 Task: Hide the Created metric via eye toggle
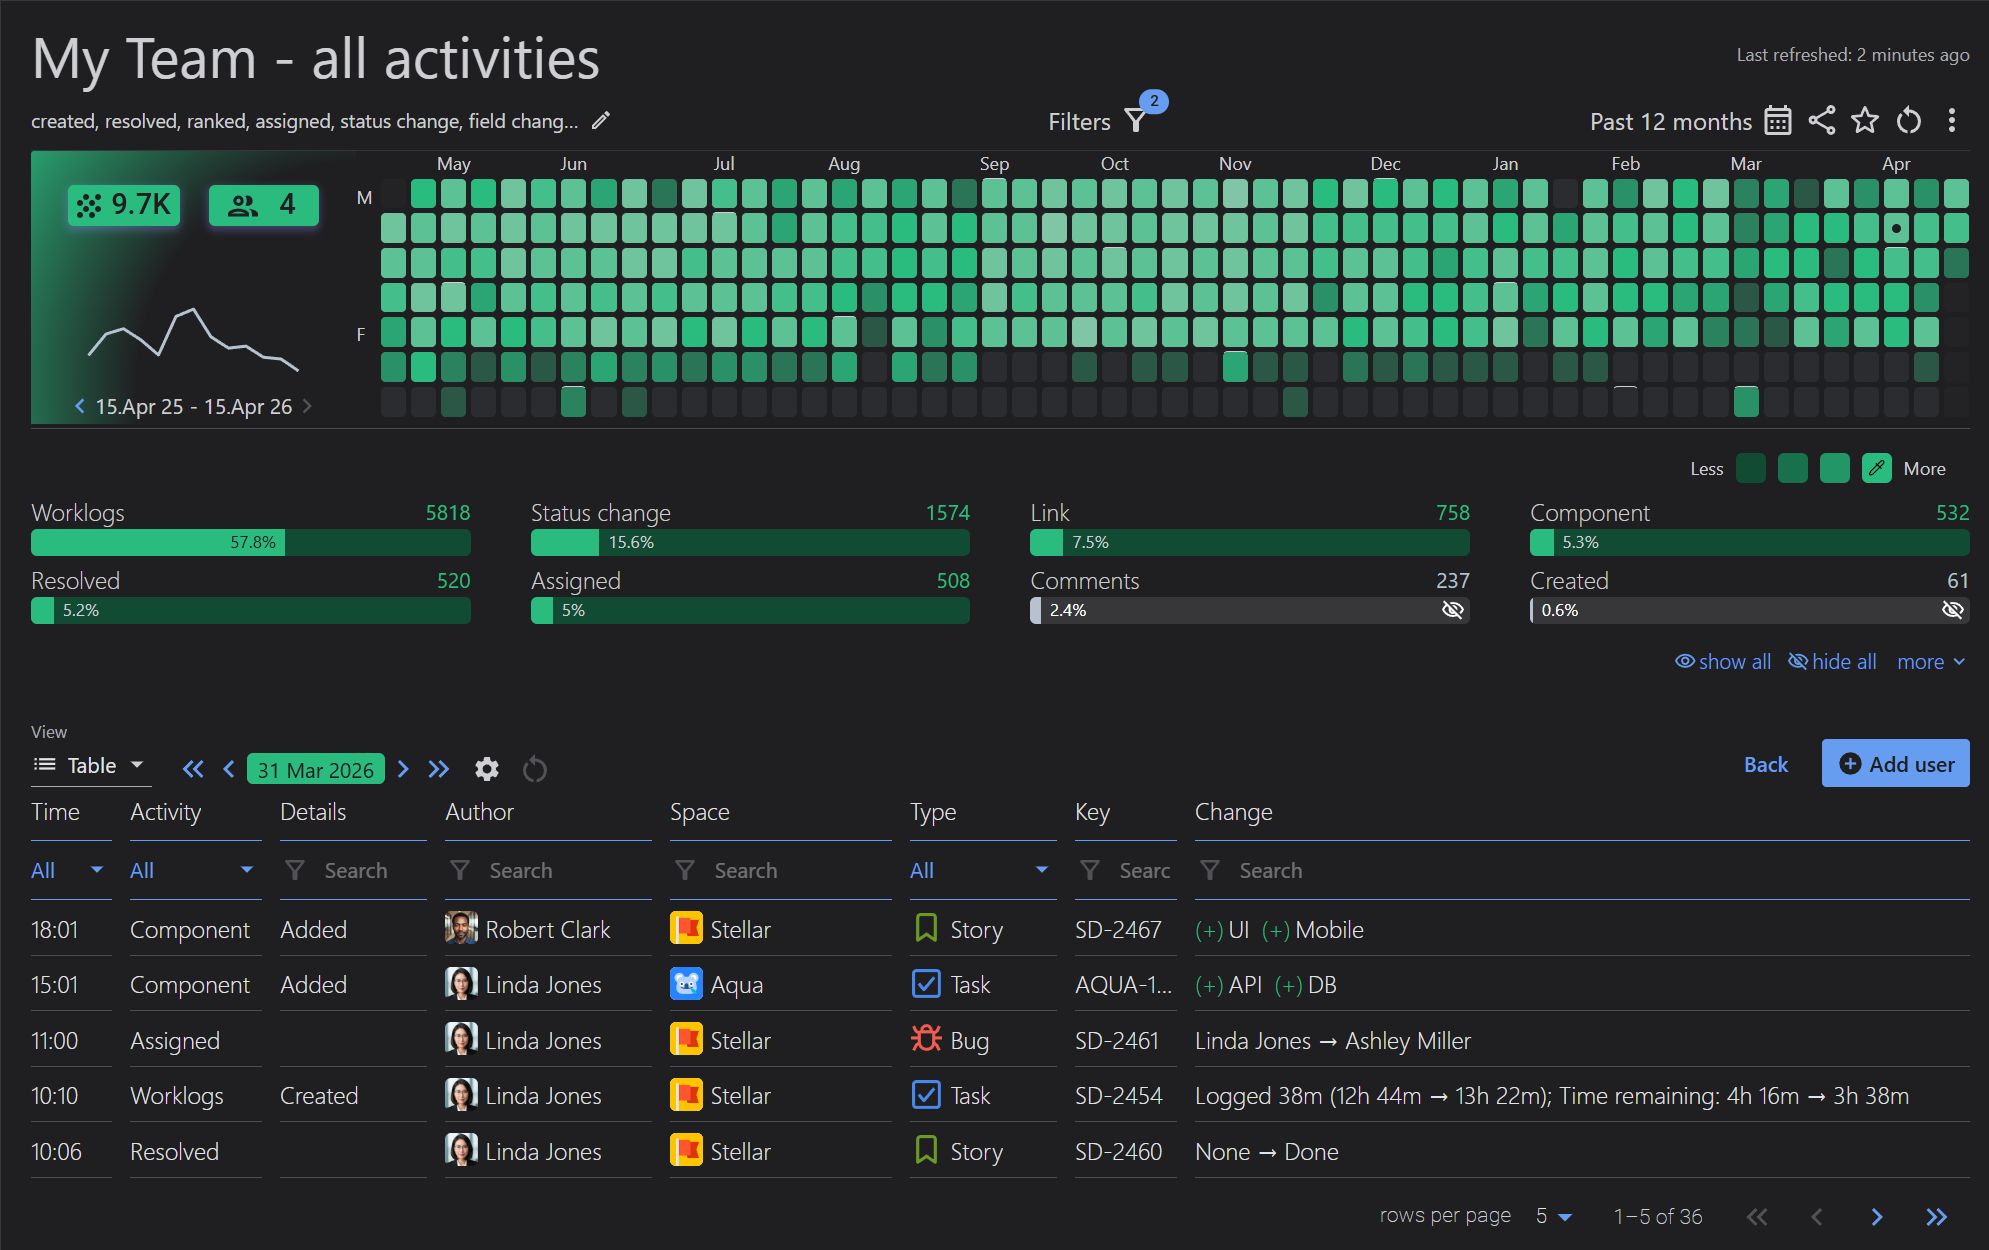pos(1952,610)
